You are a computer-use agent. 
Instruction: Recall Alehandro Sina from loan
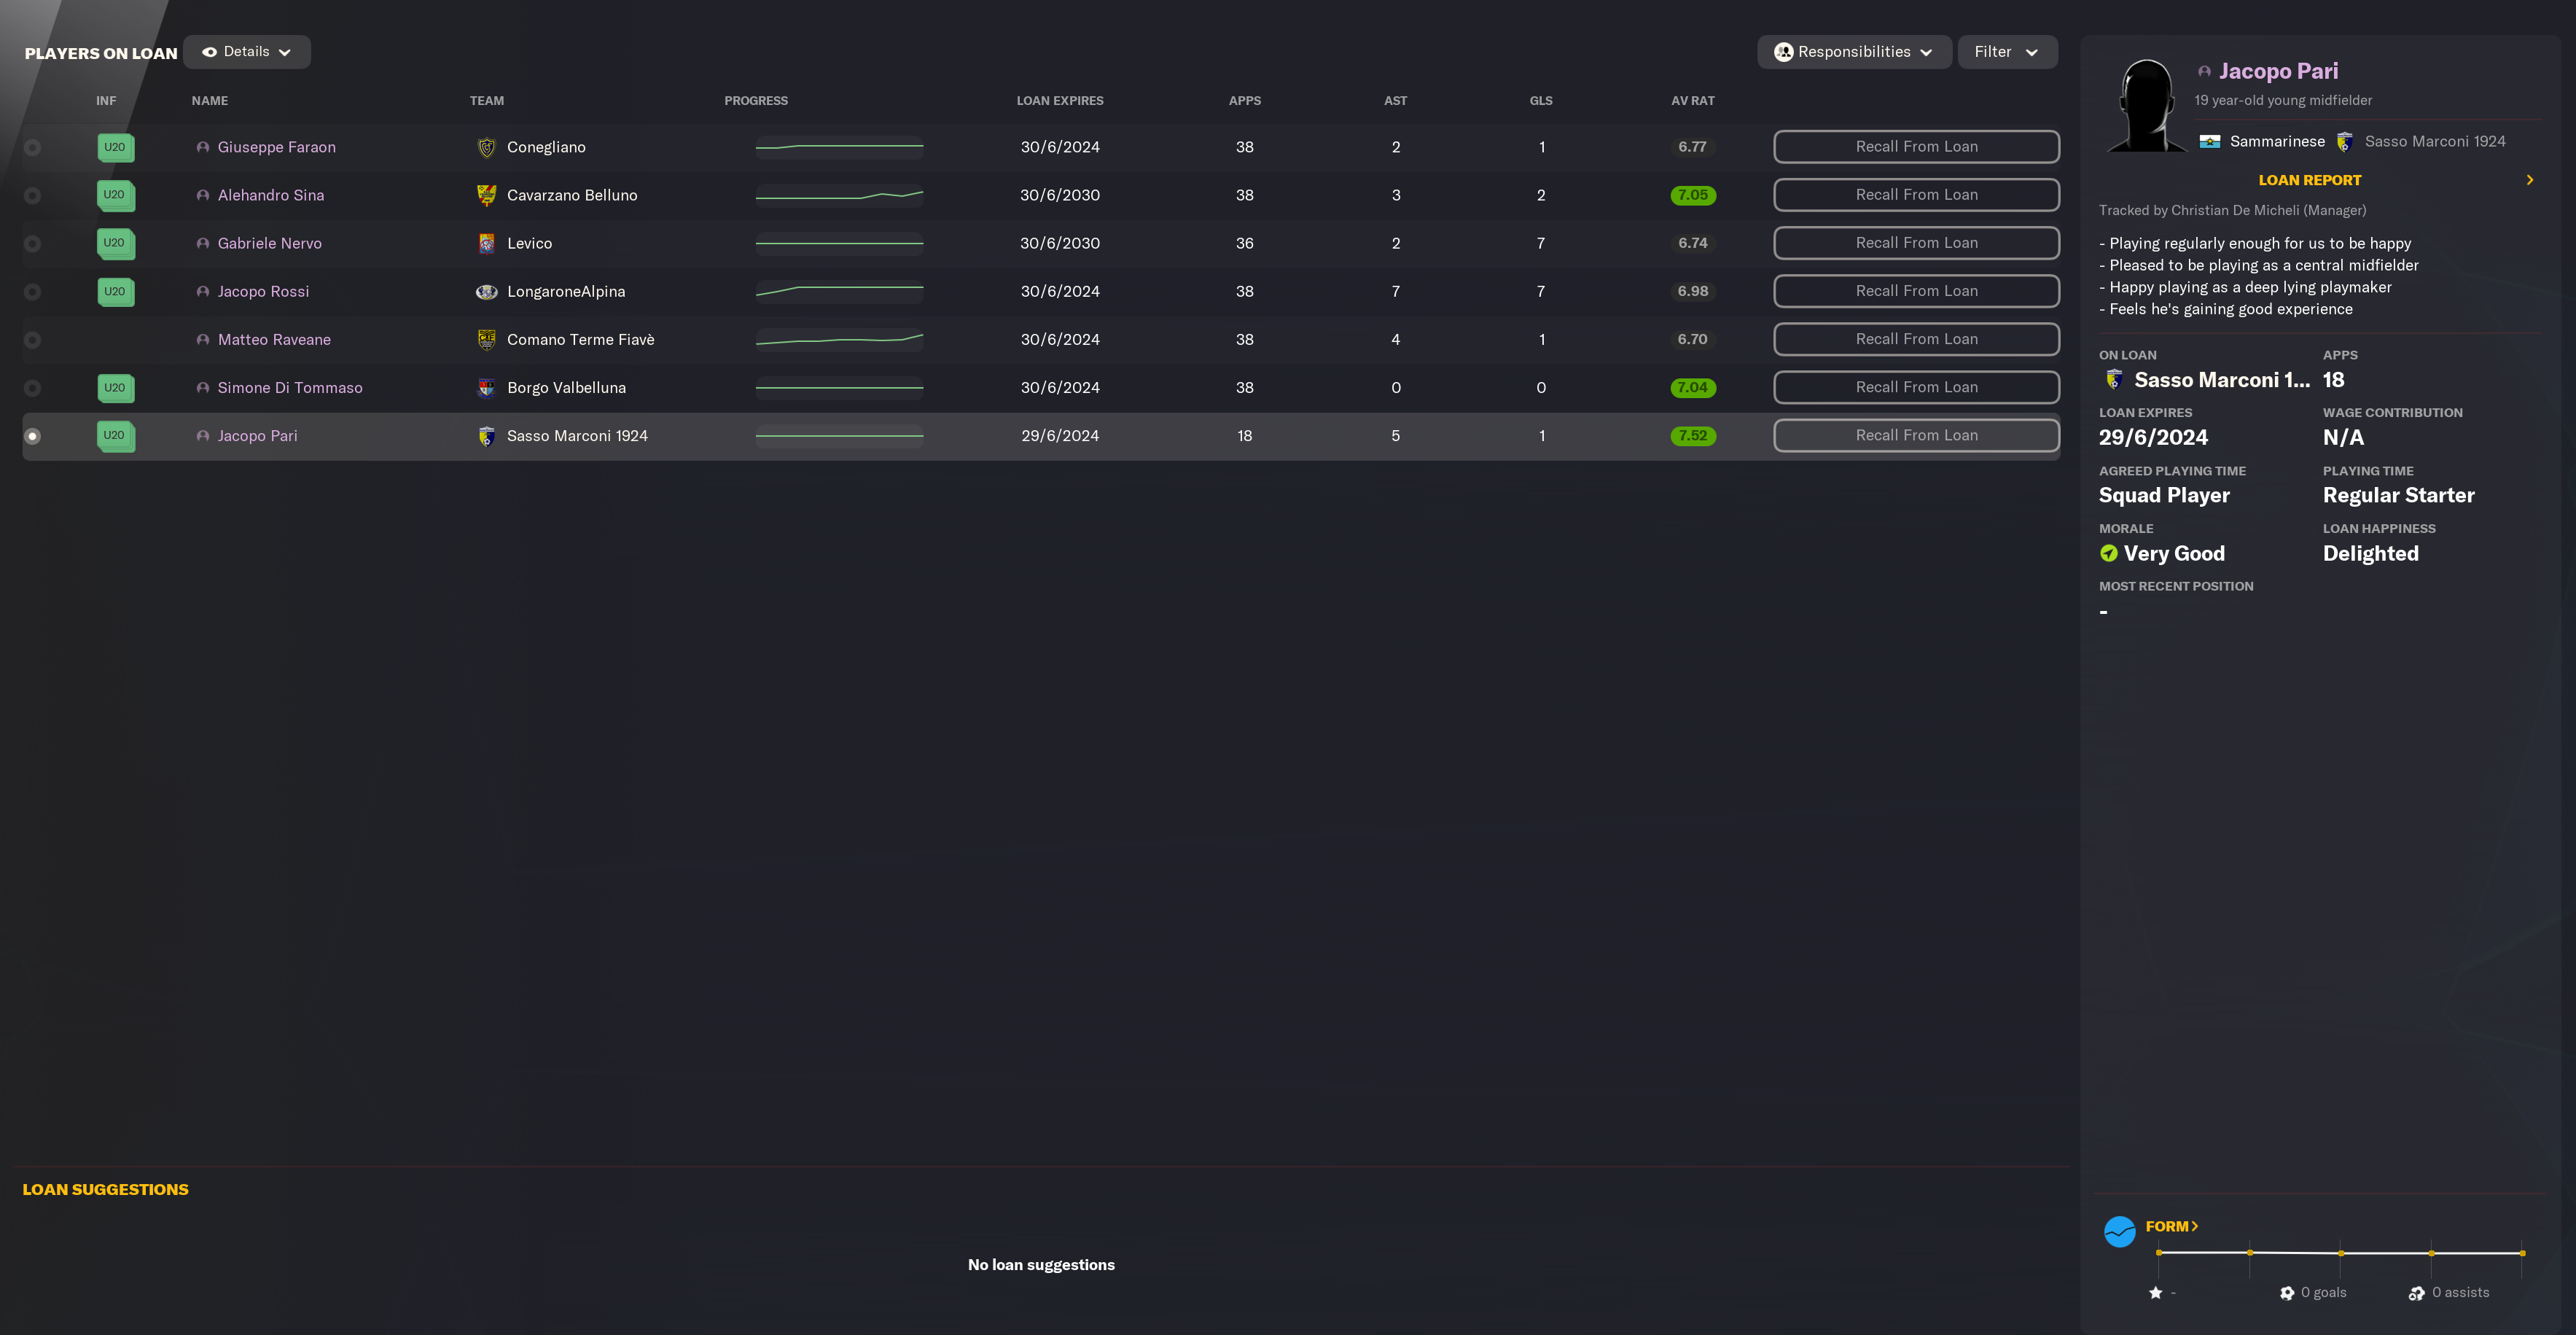tap(1915, 195)
